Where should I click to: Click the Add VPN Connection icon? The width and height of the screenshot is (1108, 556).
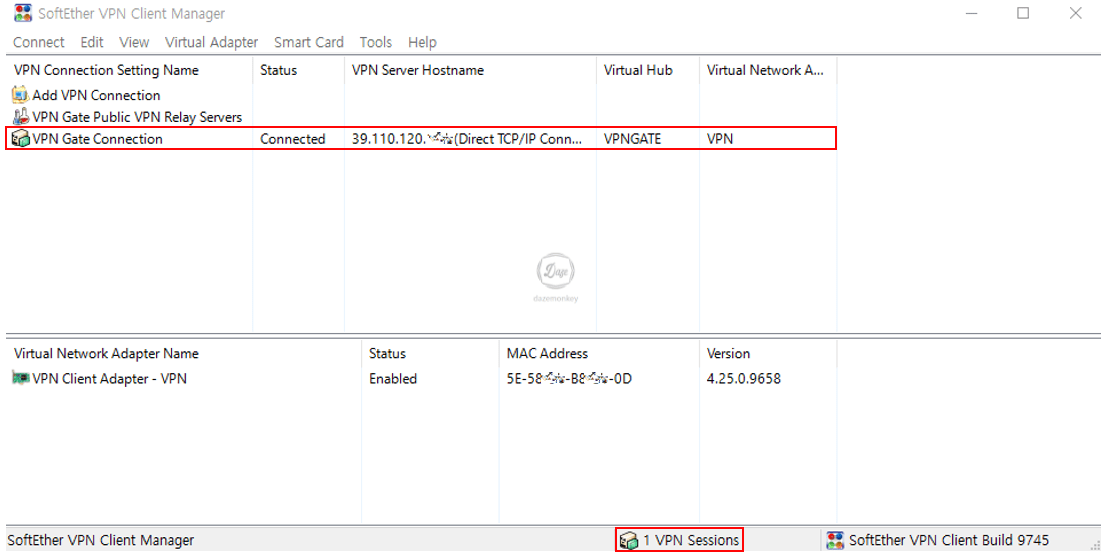[x=20, y=95]
